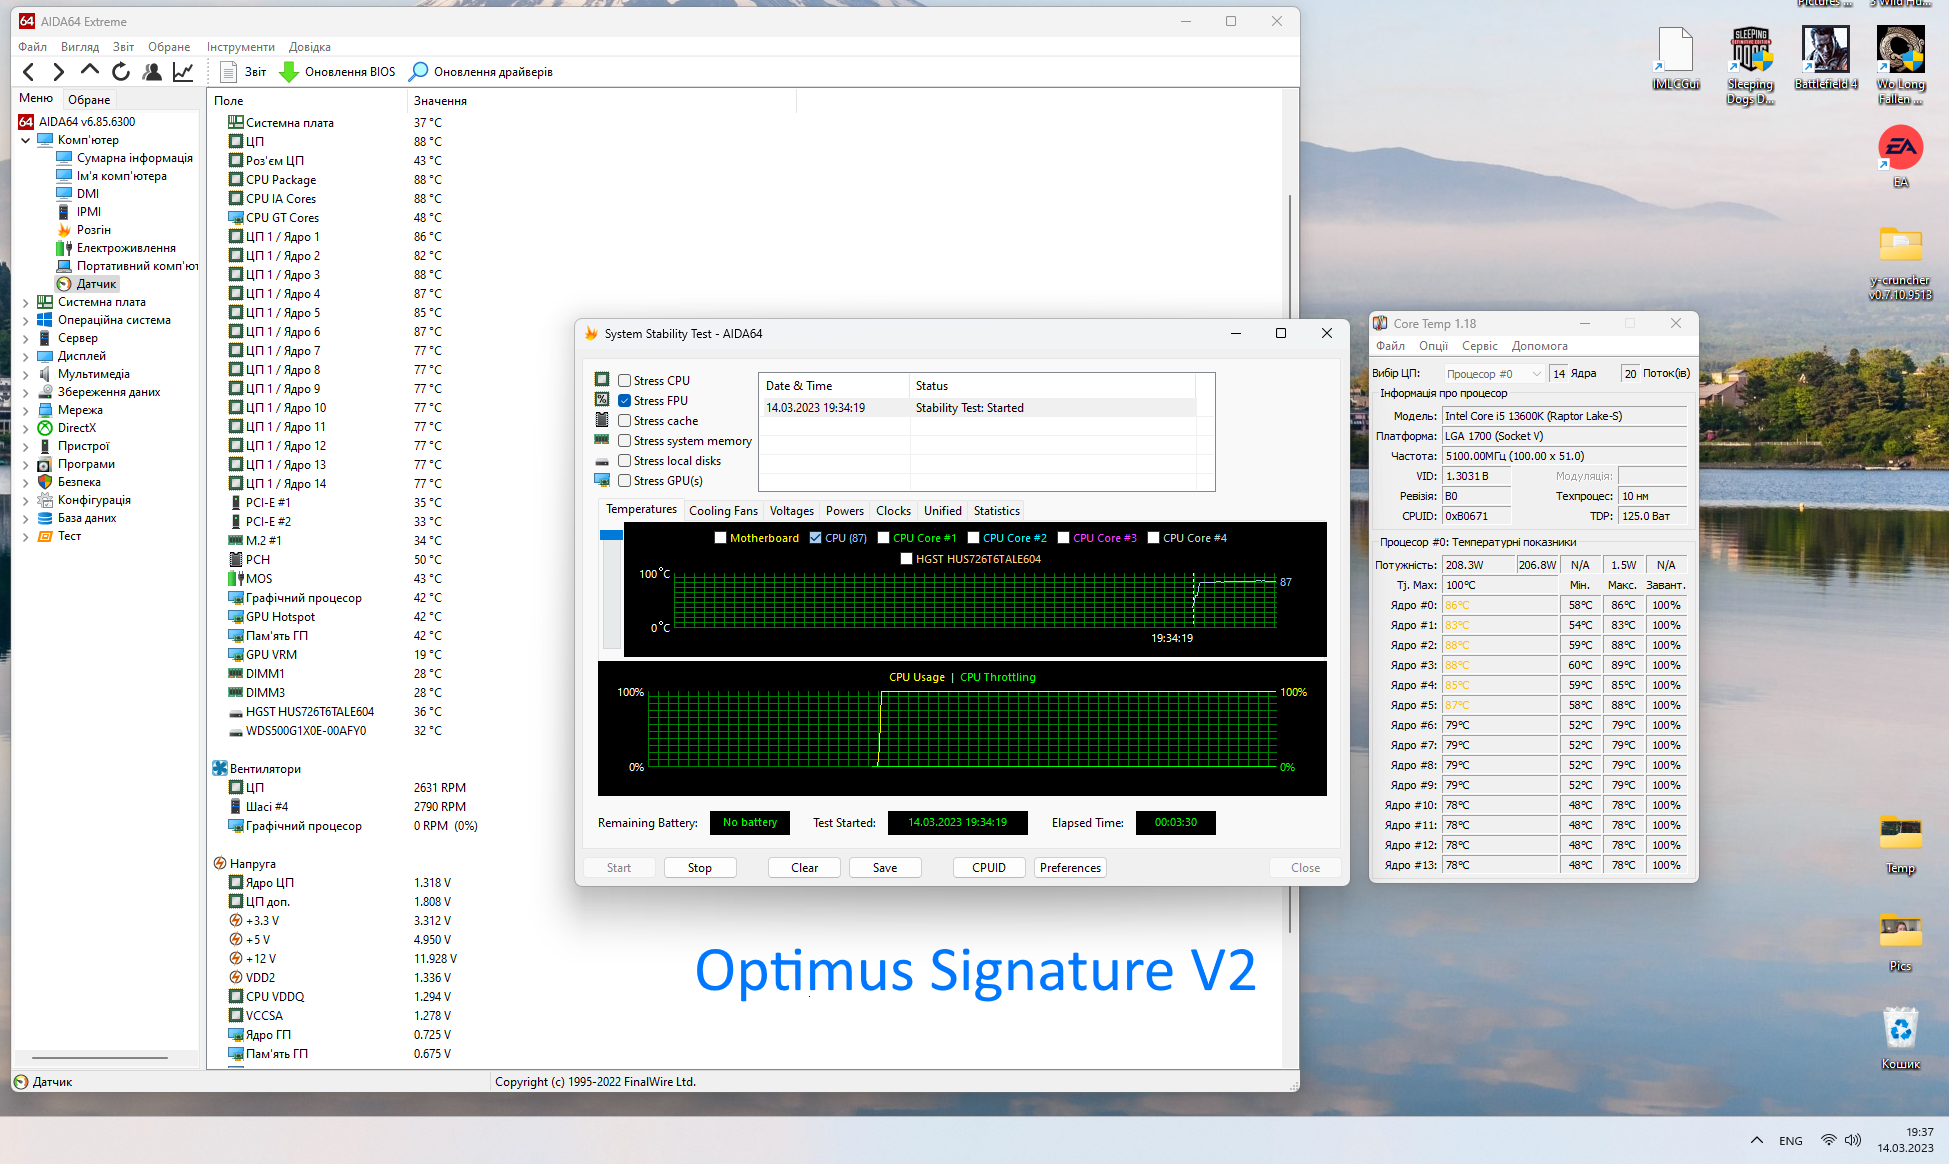Screen dimensions: 1949x1164
Task: Click the Preferences button
Action: pos(1070,868)
